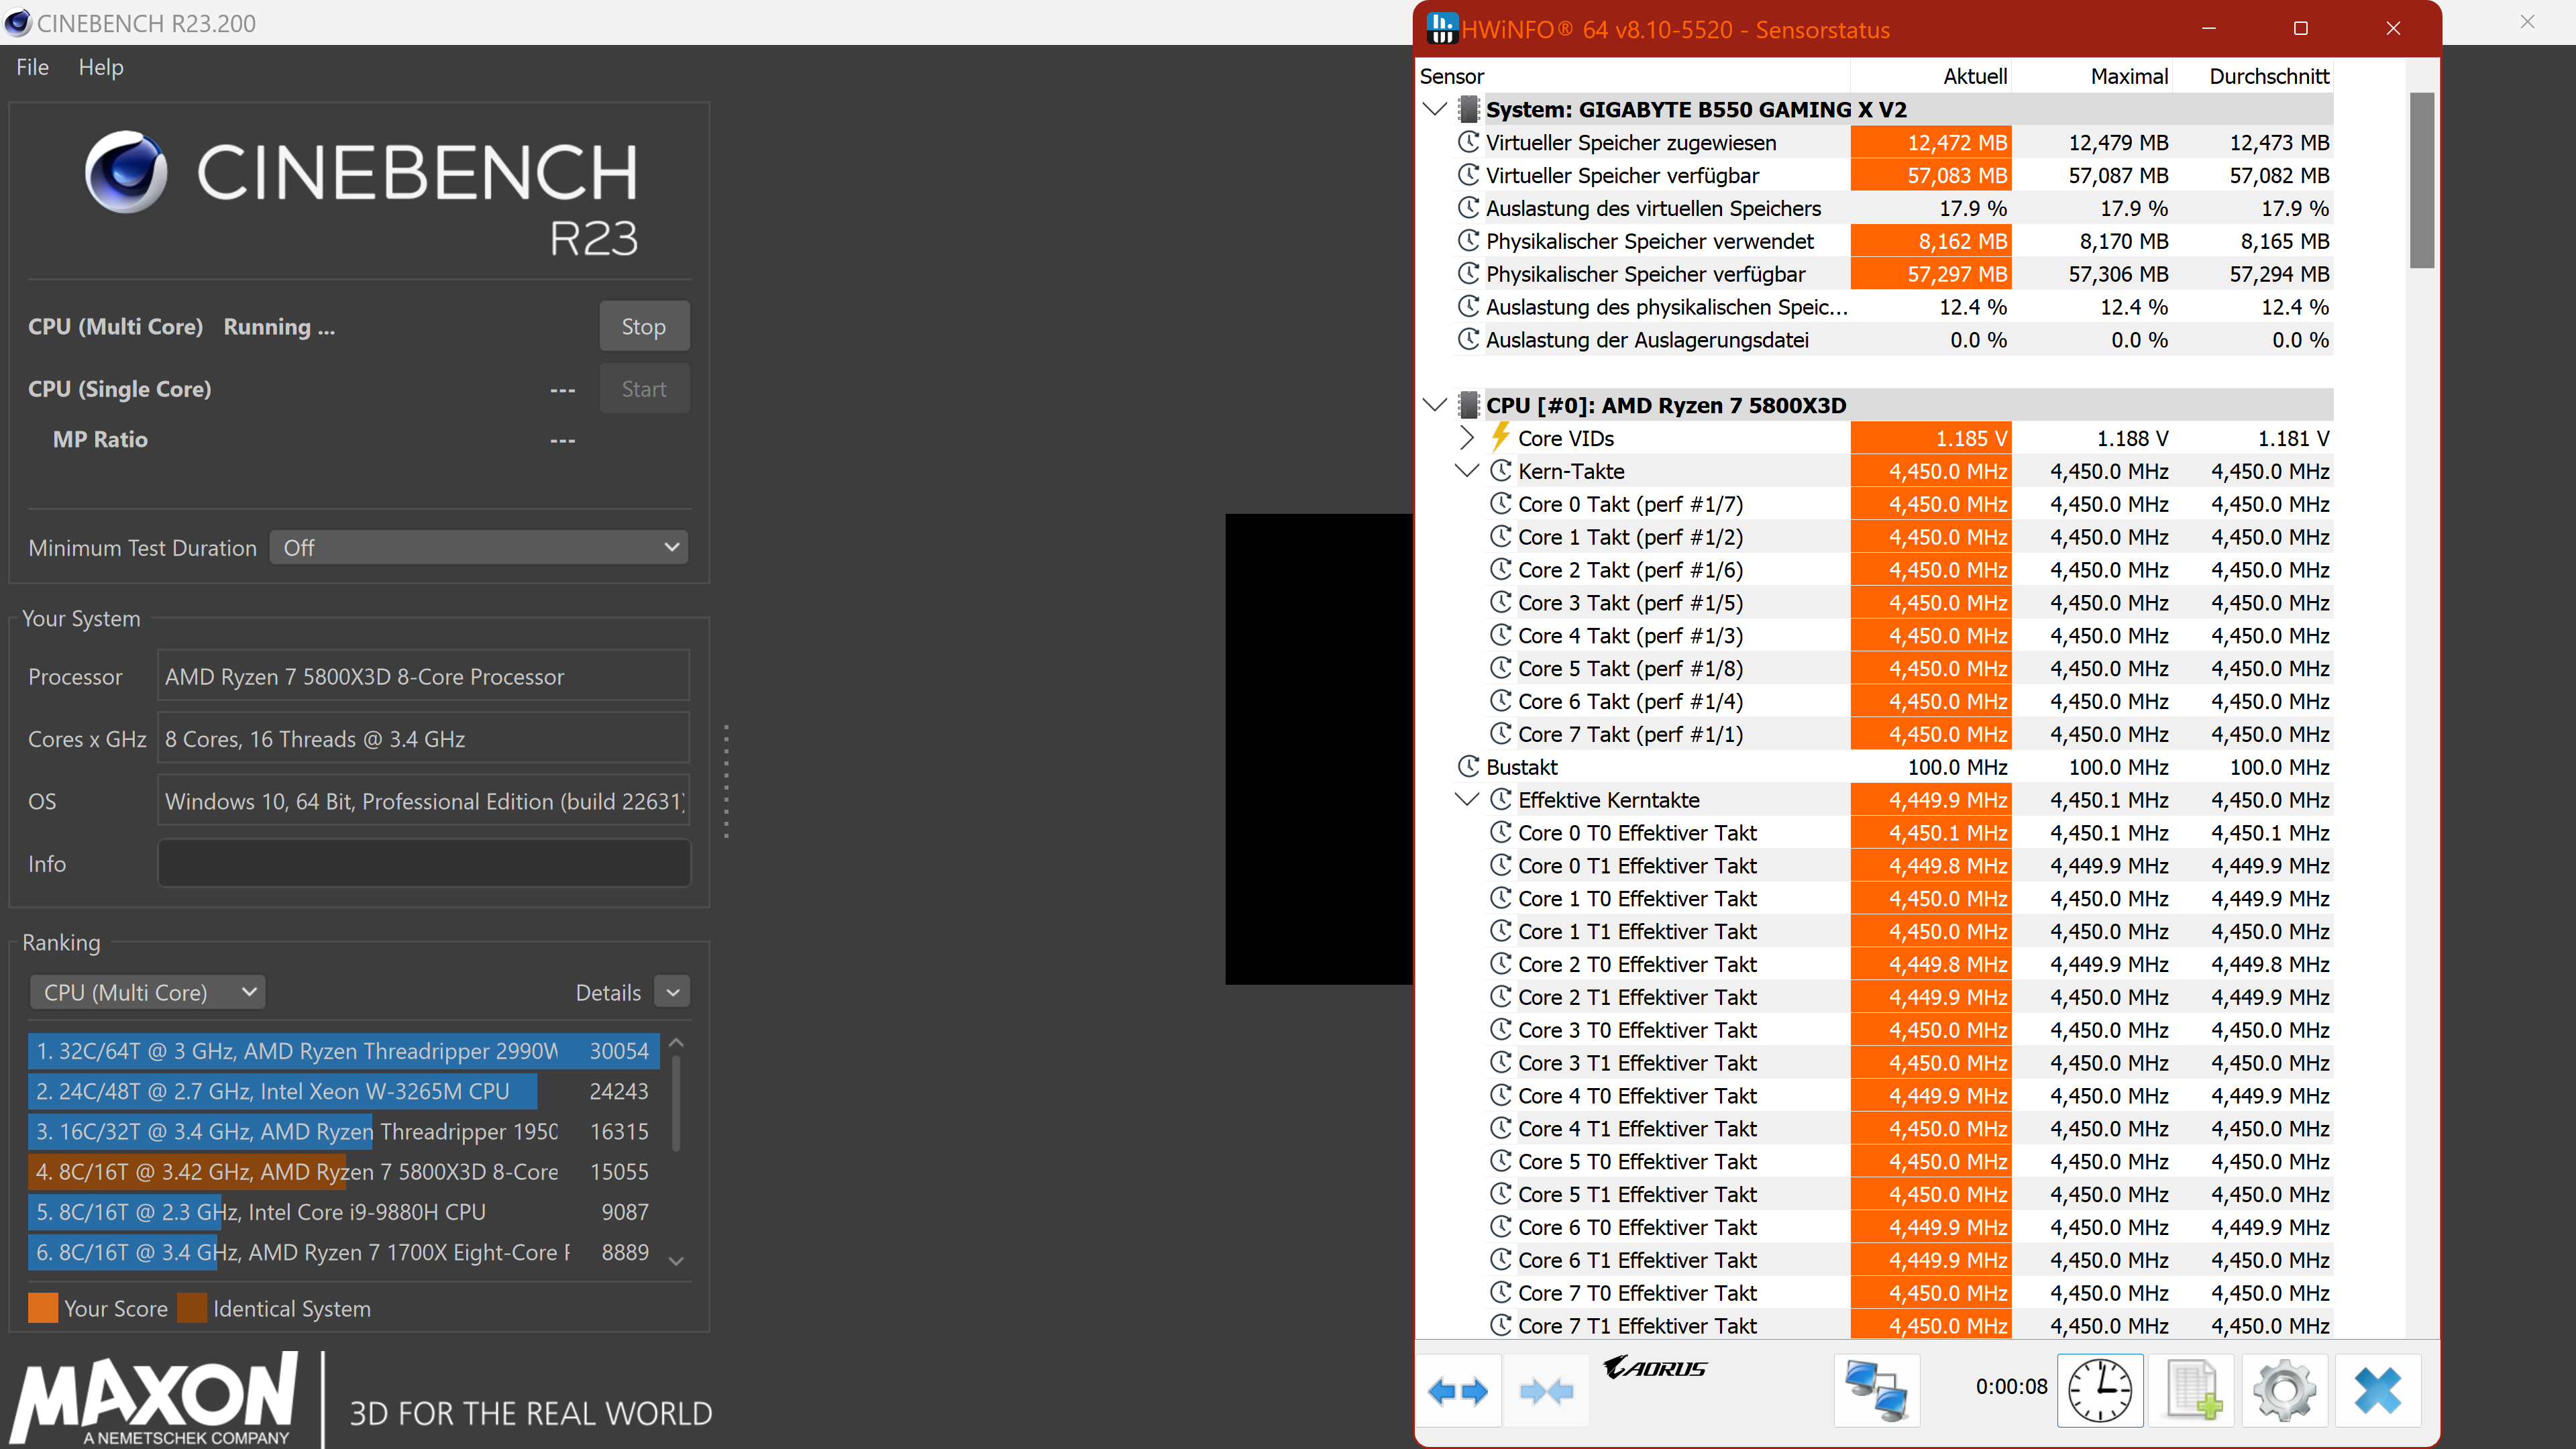Image resolution: width=2576 pixels, height=1449 pixels.
Task: Collapse the Kern-Takte tree node
Action: [1466, 471]
